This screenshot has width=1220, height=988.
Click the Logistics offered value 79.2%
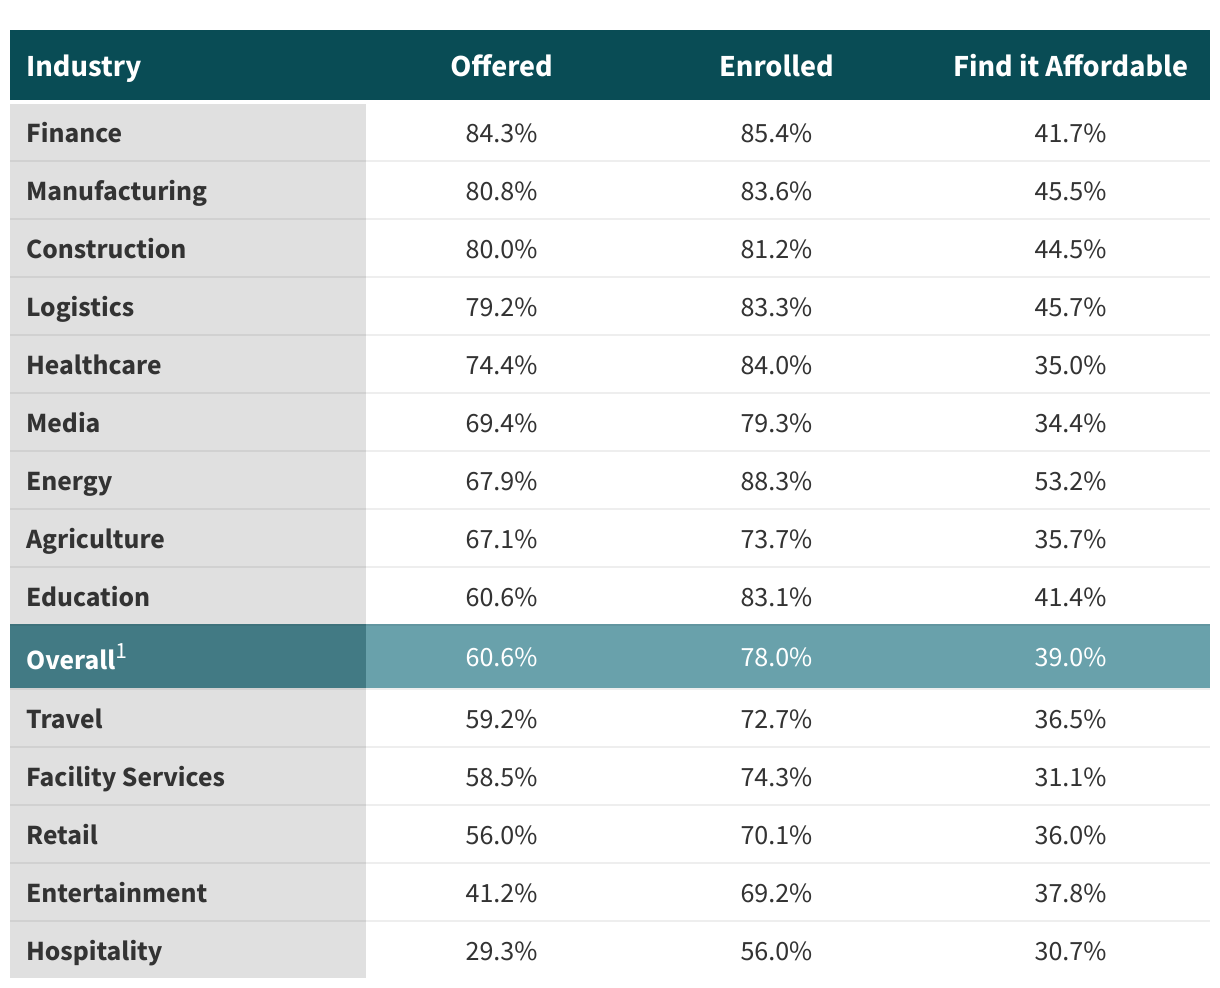[501, 307]
